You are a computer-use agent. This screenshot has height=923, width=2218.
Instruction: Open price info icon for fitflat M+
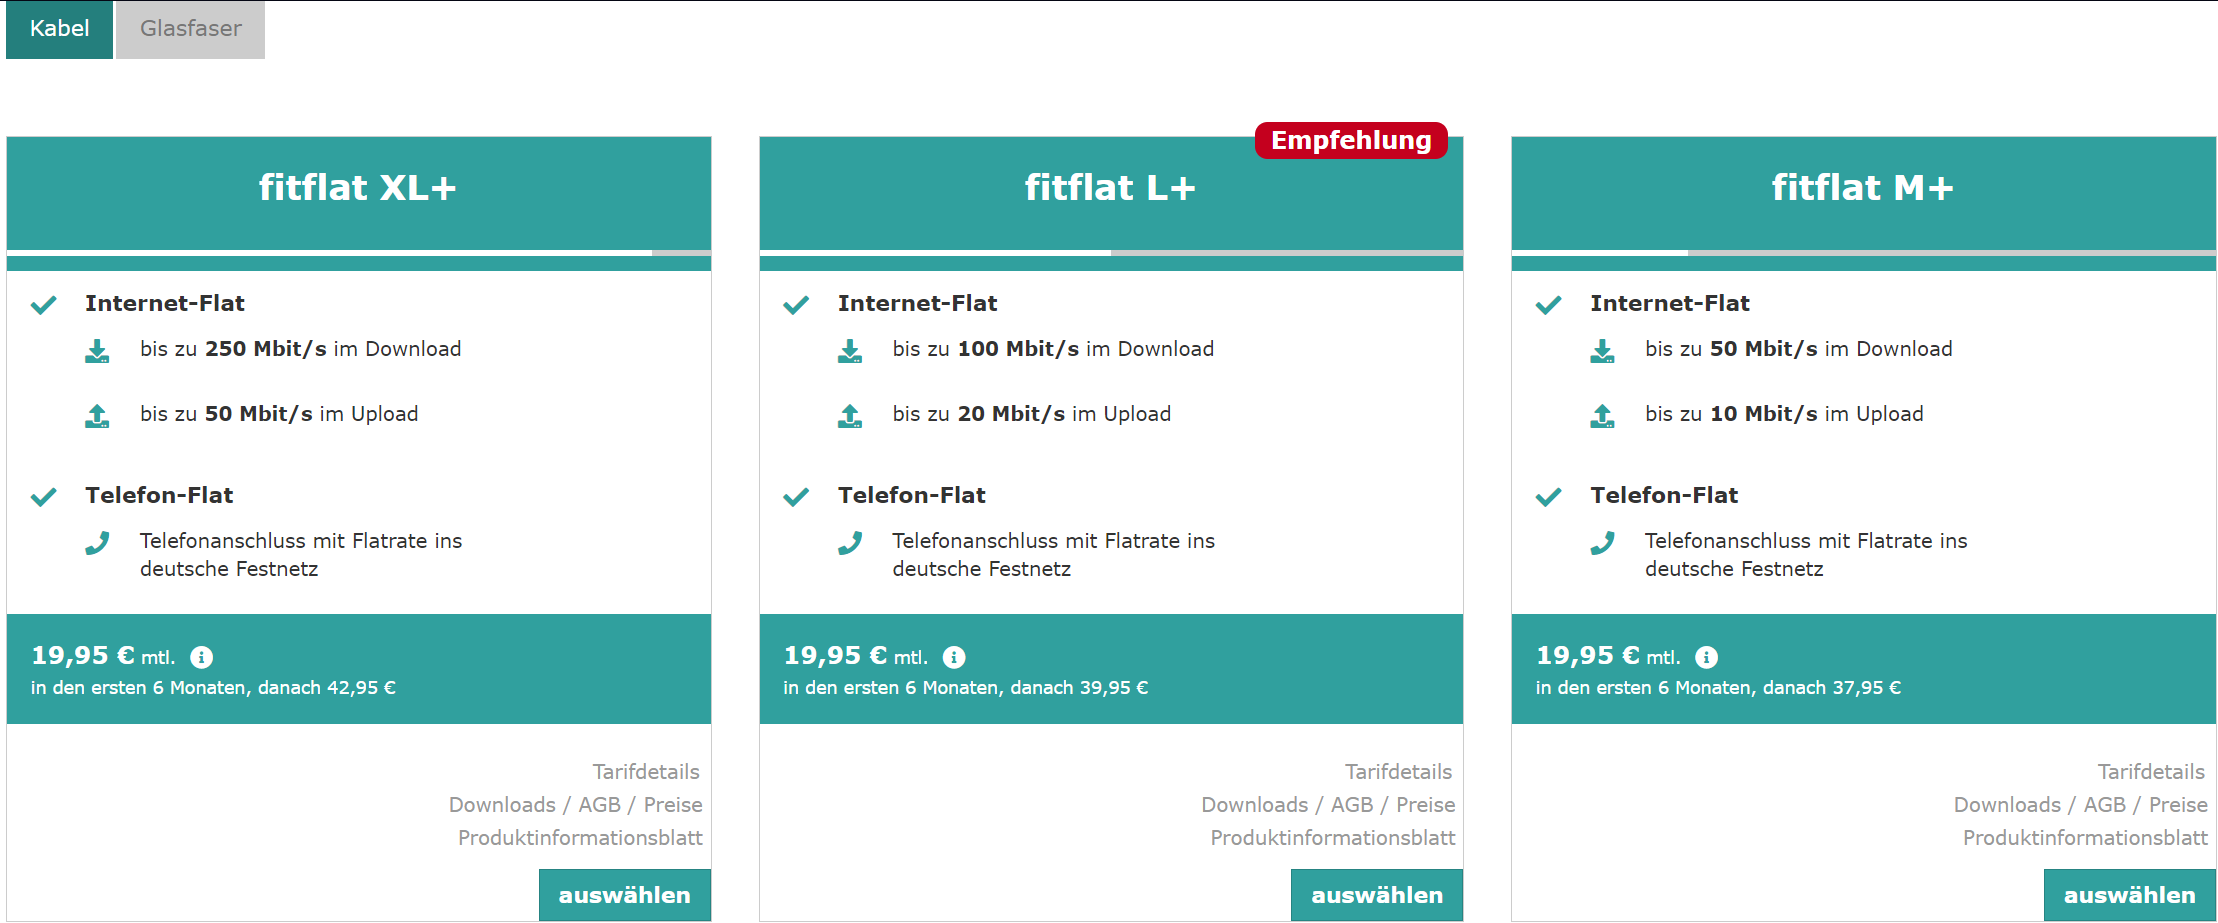point(1707,657)
